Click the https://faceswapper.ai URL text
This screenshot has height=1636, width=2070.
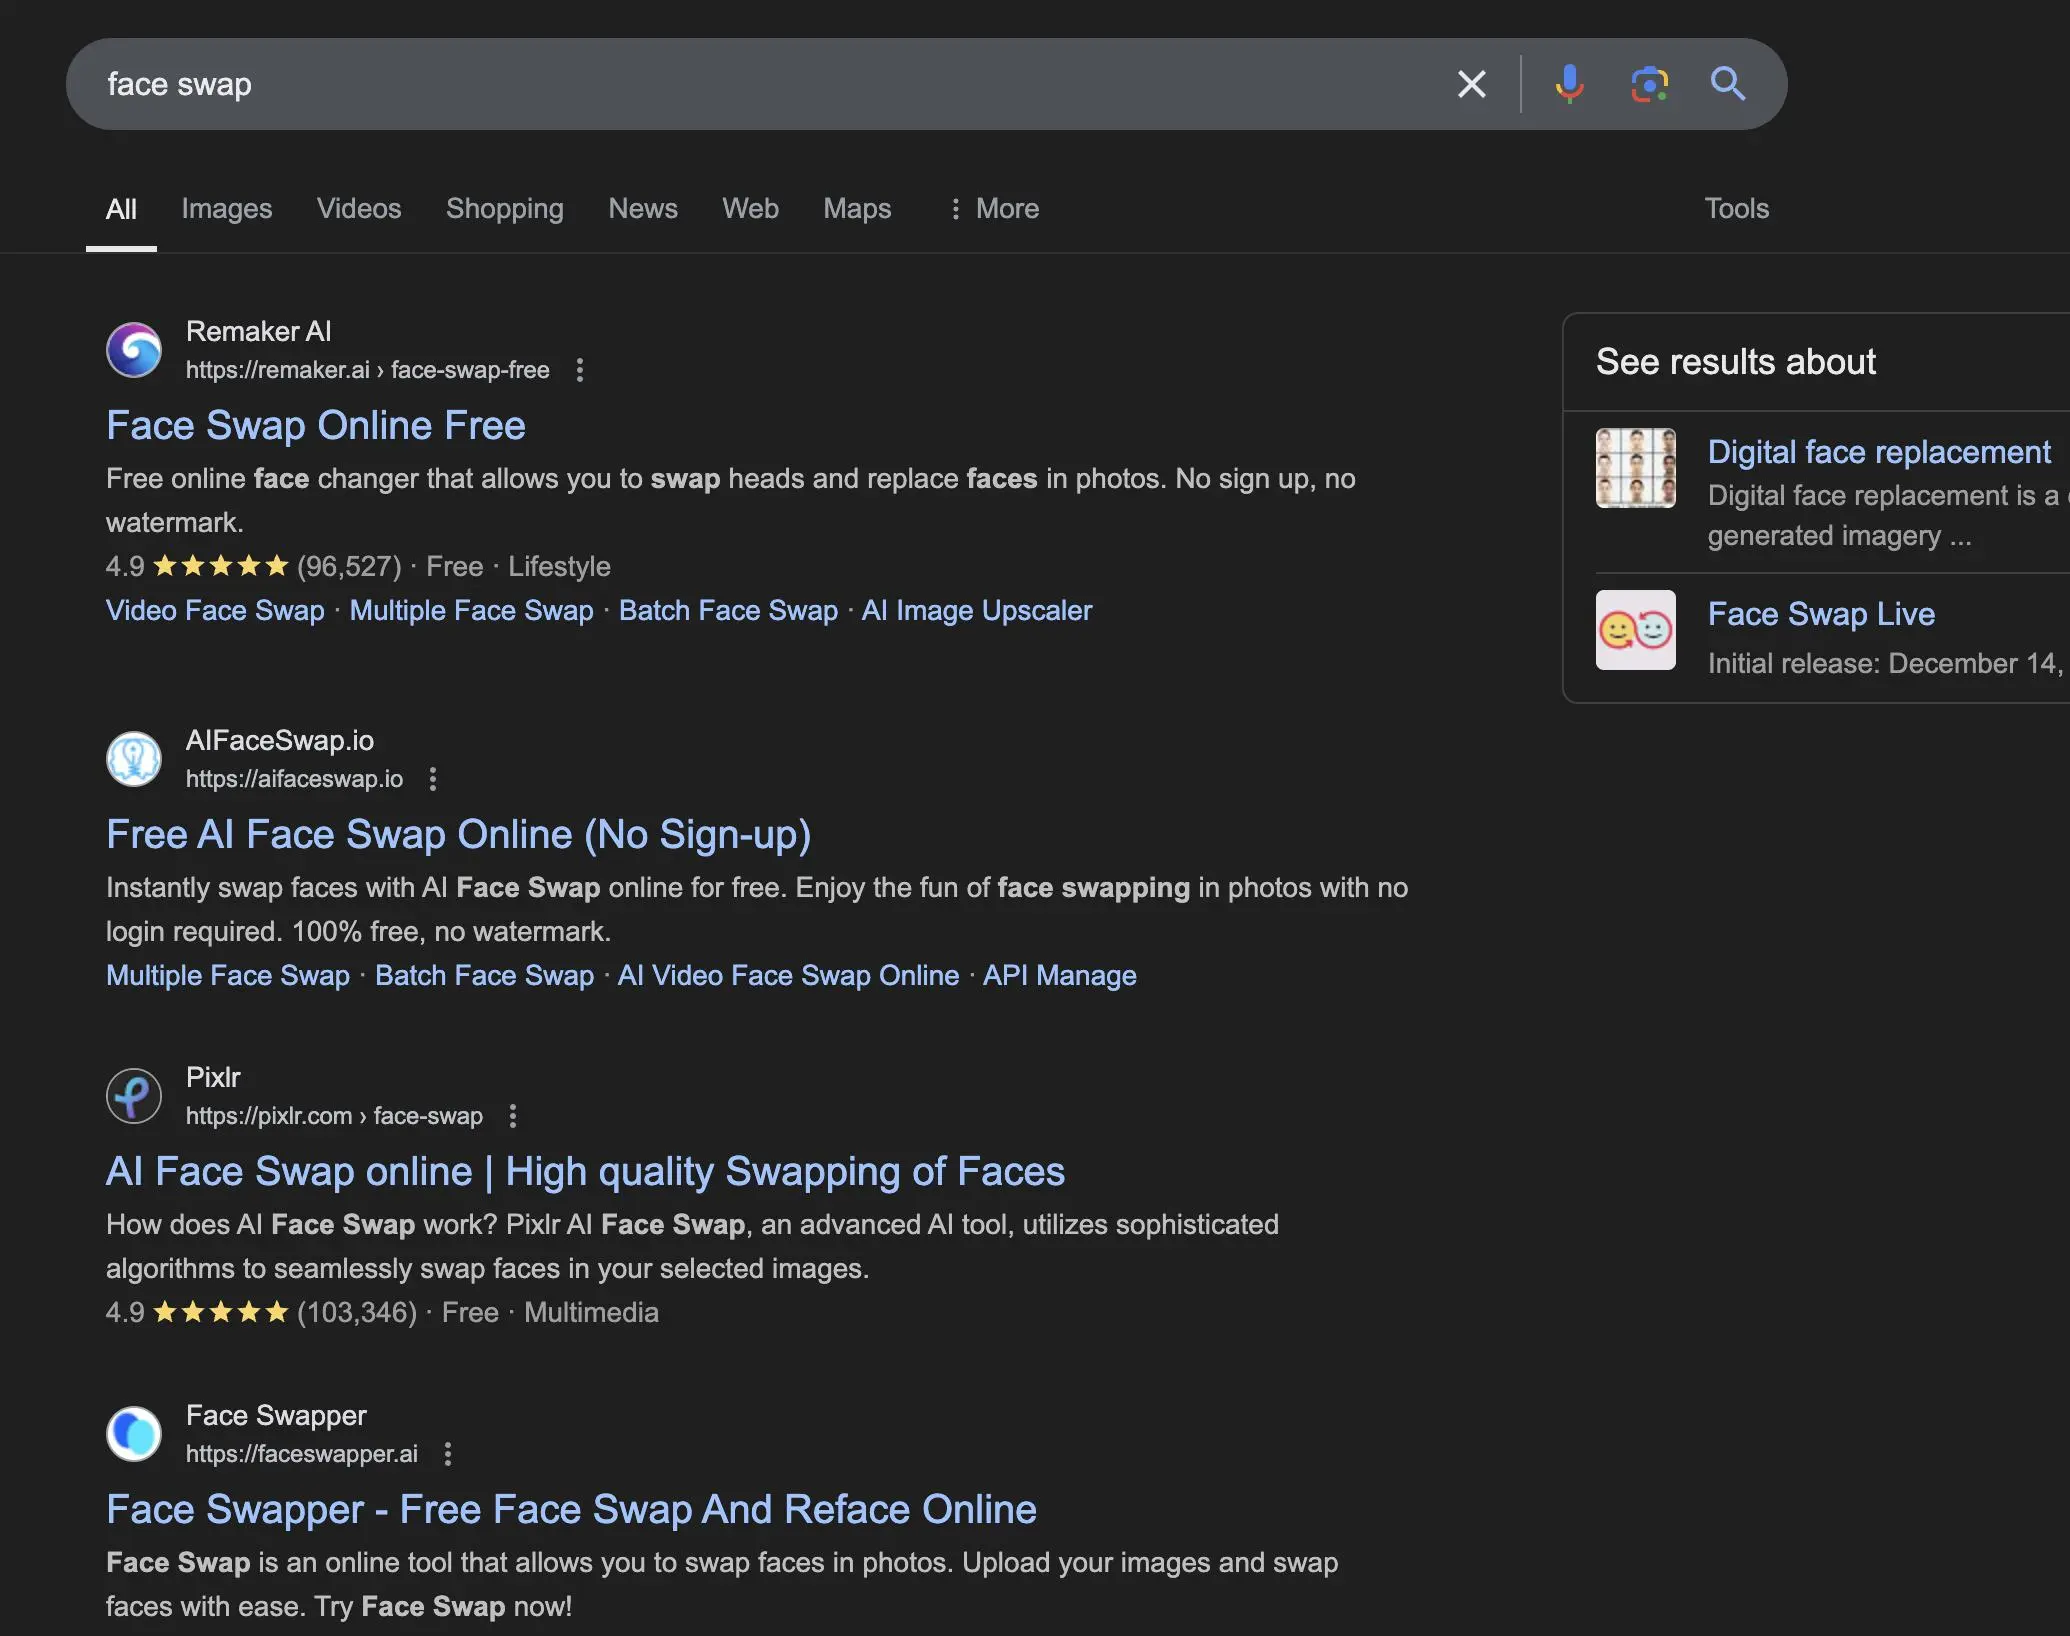click(302, 1454)
